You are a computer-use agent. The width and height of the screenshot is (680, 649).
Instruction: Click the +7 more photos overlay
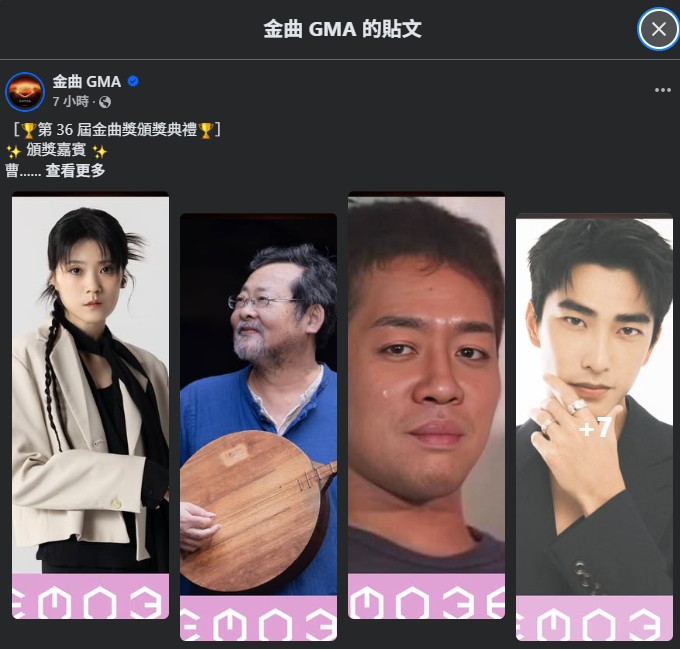pyautogui.click(x=595, y=427)
